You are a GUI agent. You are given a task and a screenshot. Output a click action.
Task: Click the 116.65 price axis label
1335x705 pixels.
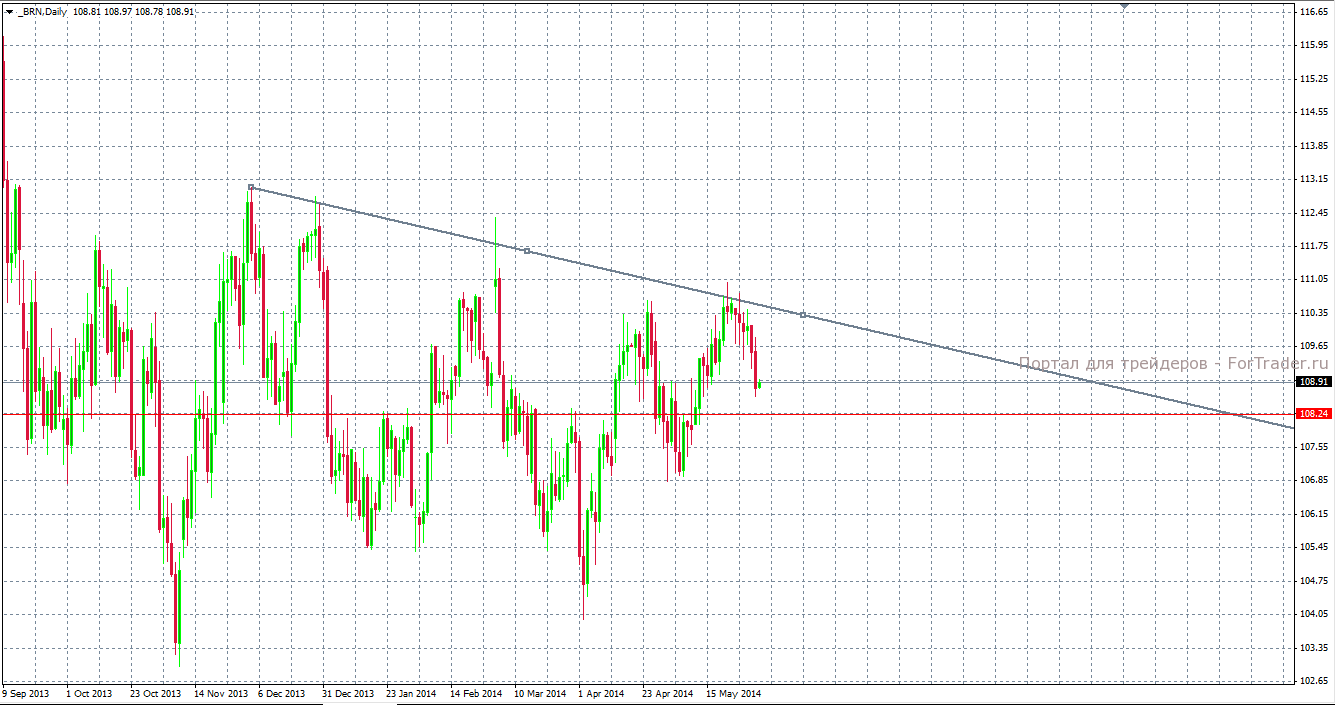point(1314,12)
